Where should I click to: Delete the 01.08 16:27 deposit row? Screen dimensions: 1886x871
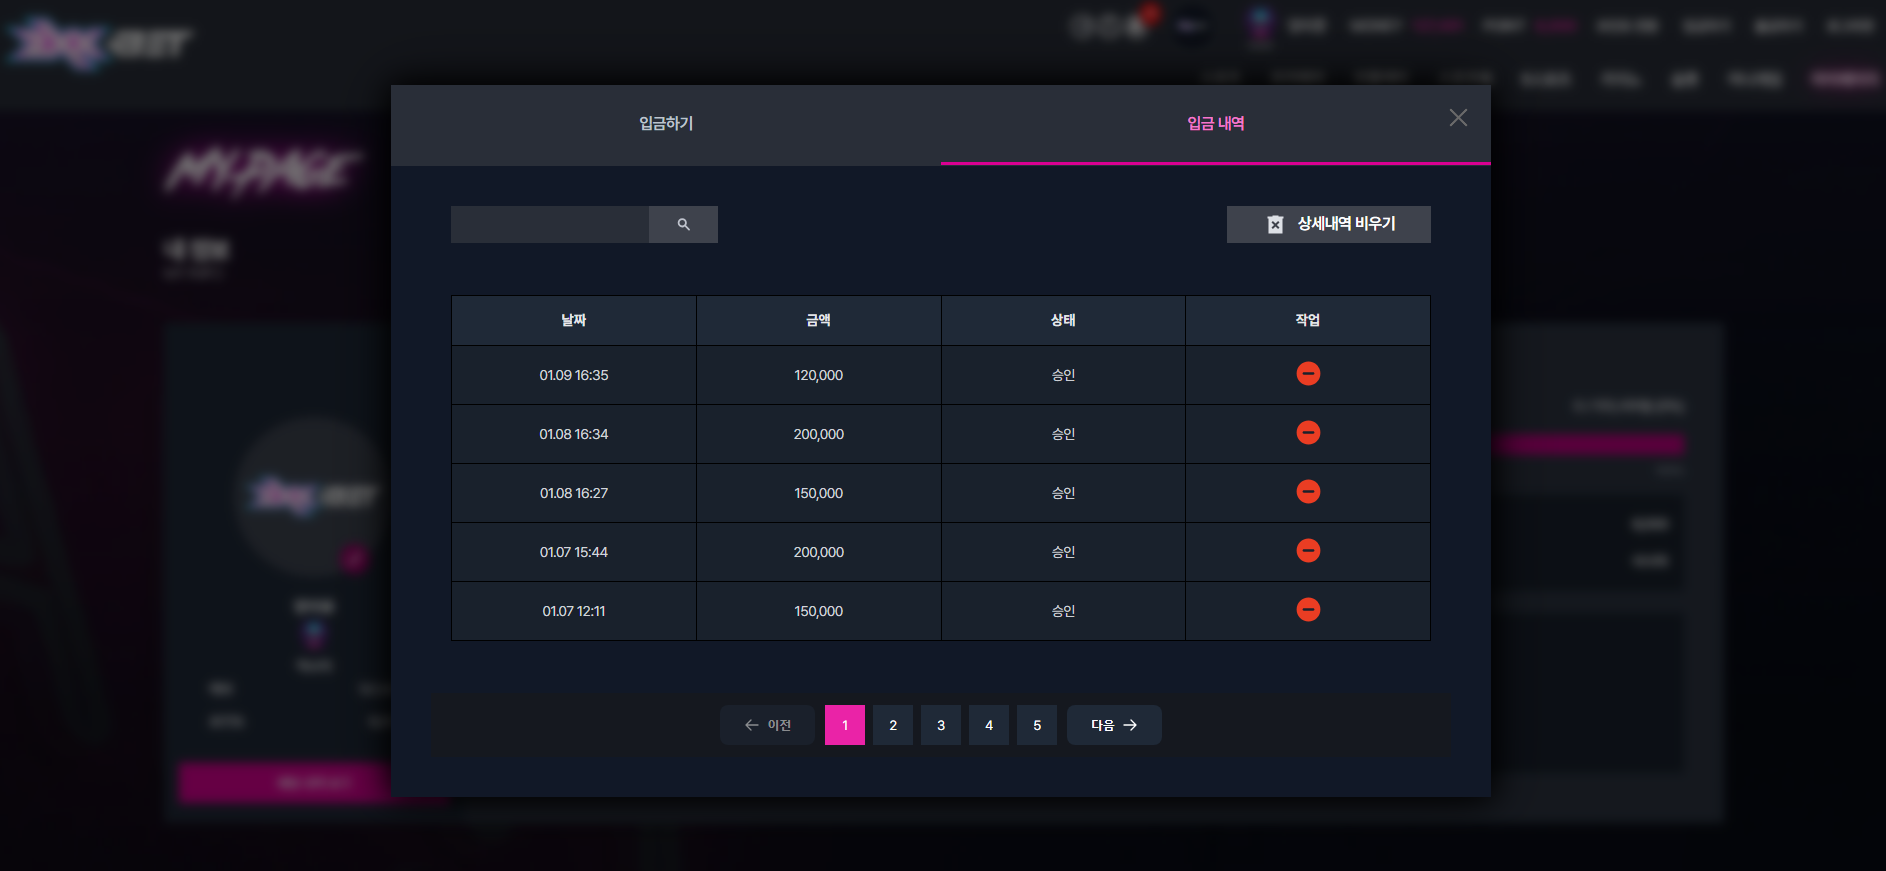tap(1308, 492)
